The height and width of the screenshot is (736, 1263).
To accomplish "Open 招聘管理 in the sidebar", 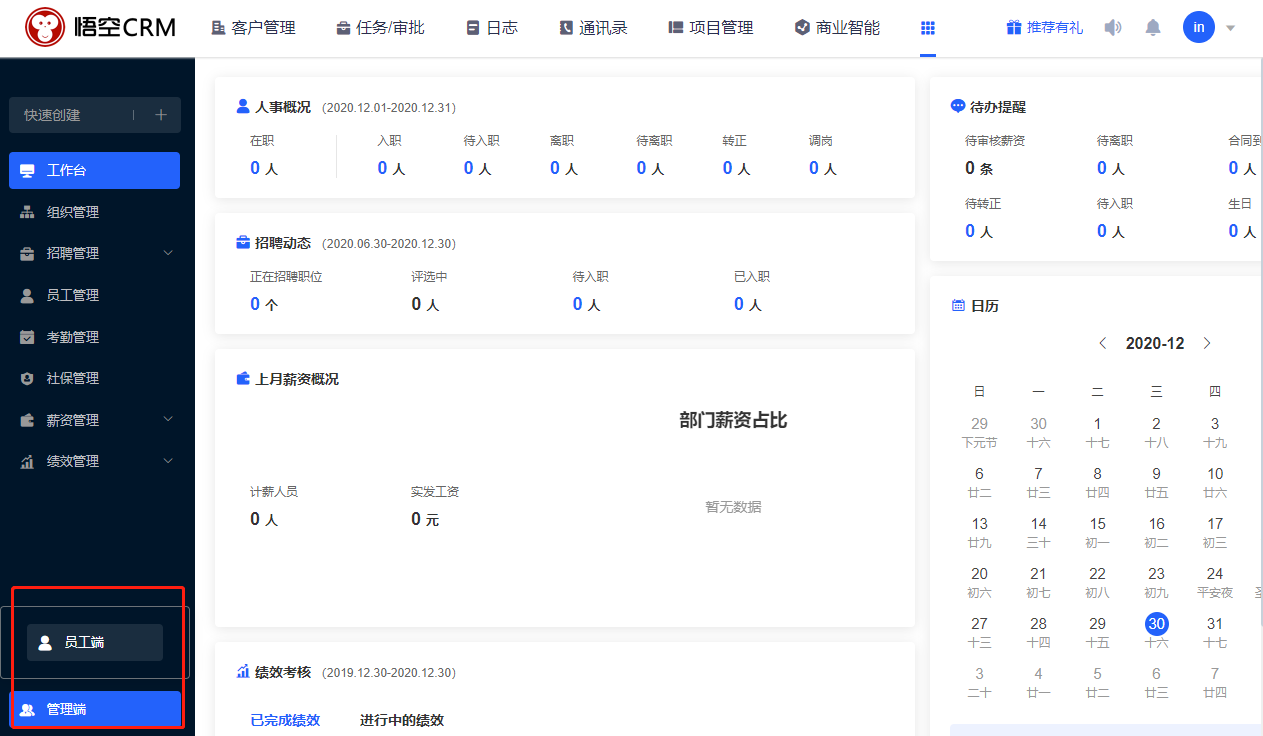I will [94, 254].
